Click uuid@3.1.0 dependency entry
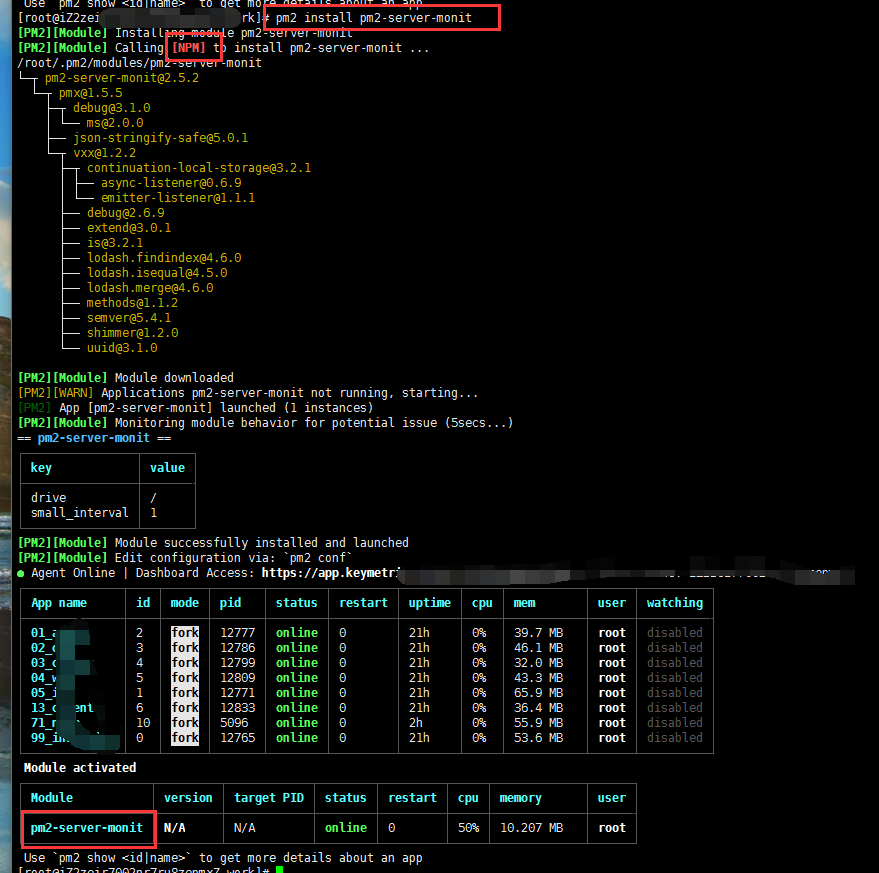Screen dimensions: 879x873 click(x=122, y=348)
